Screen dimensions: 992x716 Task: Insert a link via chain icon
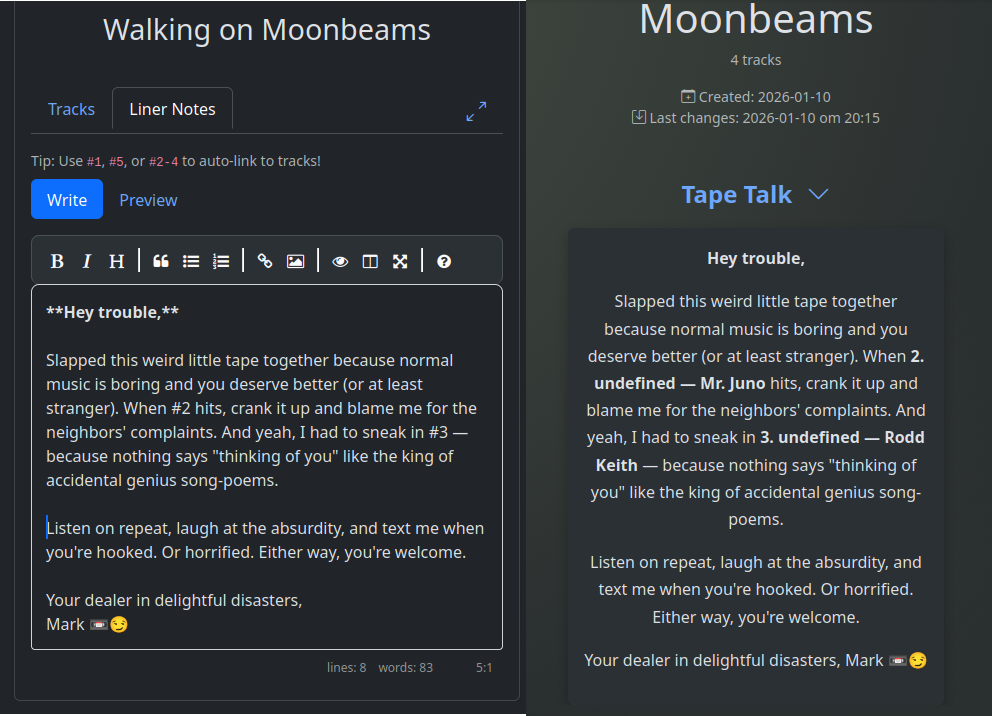[x=265, y=261]
